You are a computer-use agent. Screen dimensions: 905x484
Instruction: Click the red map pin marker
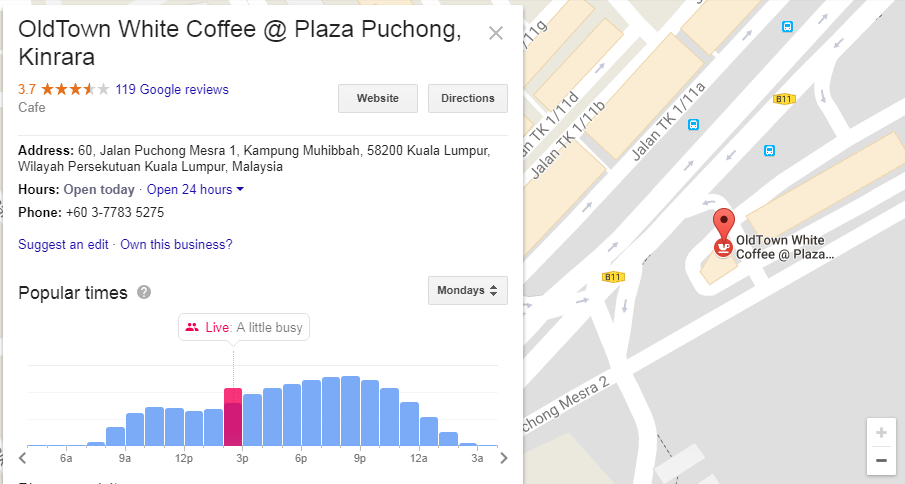click(722, 222)
